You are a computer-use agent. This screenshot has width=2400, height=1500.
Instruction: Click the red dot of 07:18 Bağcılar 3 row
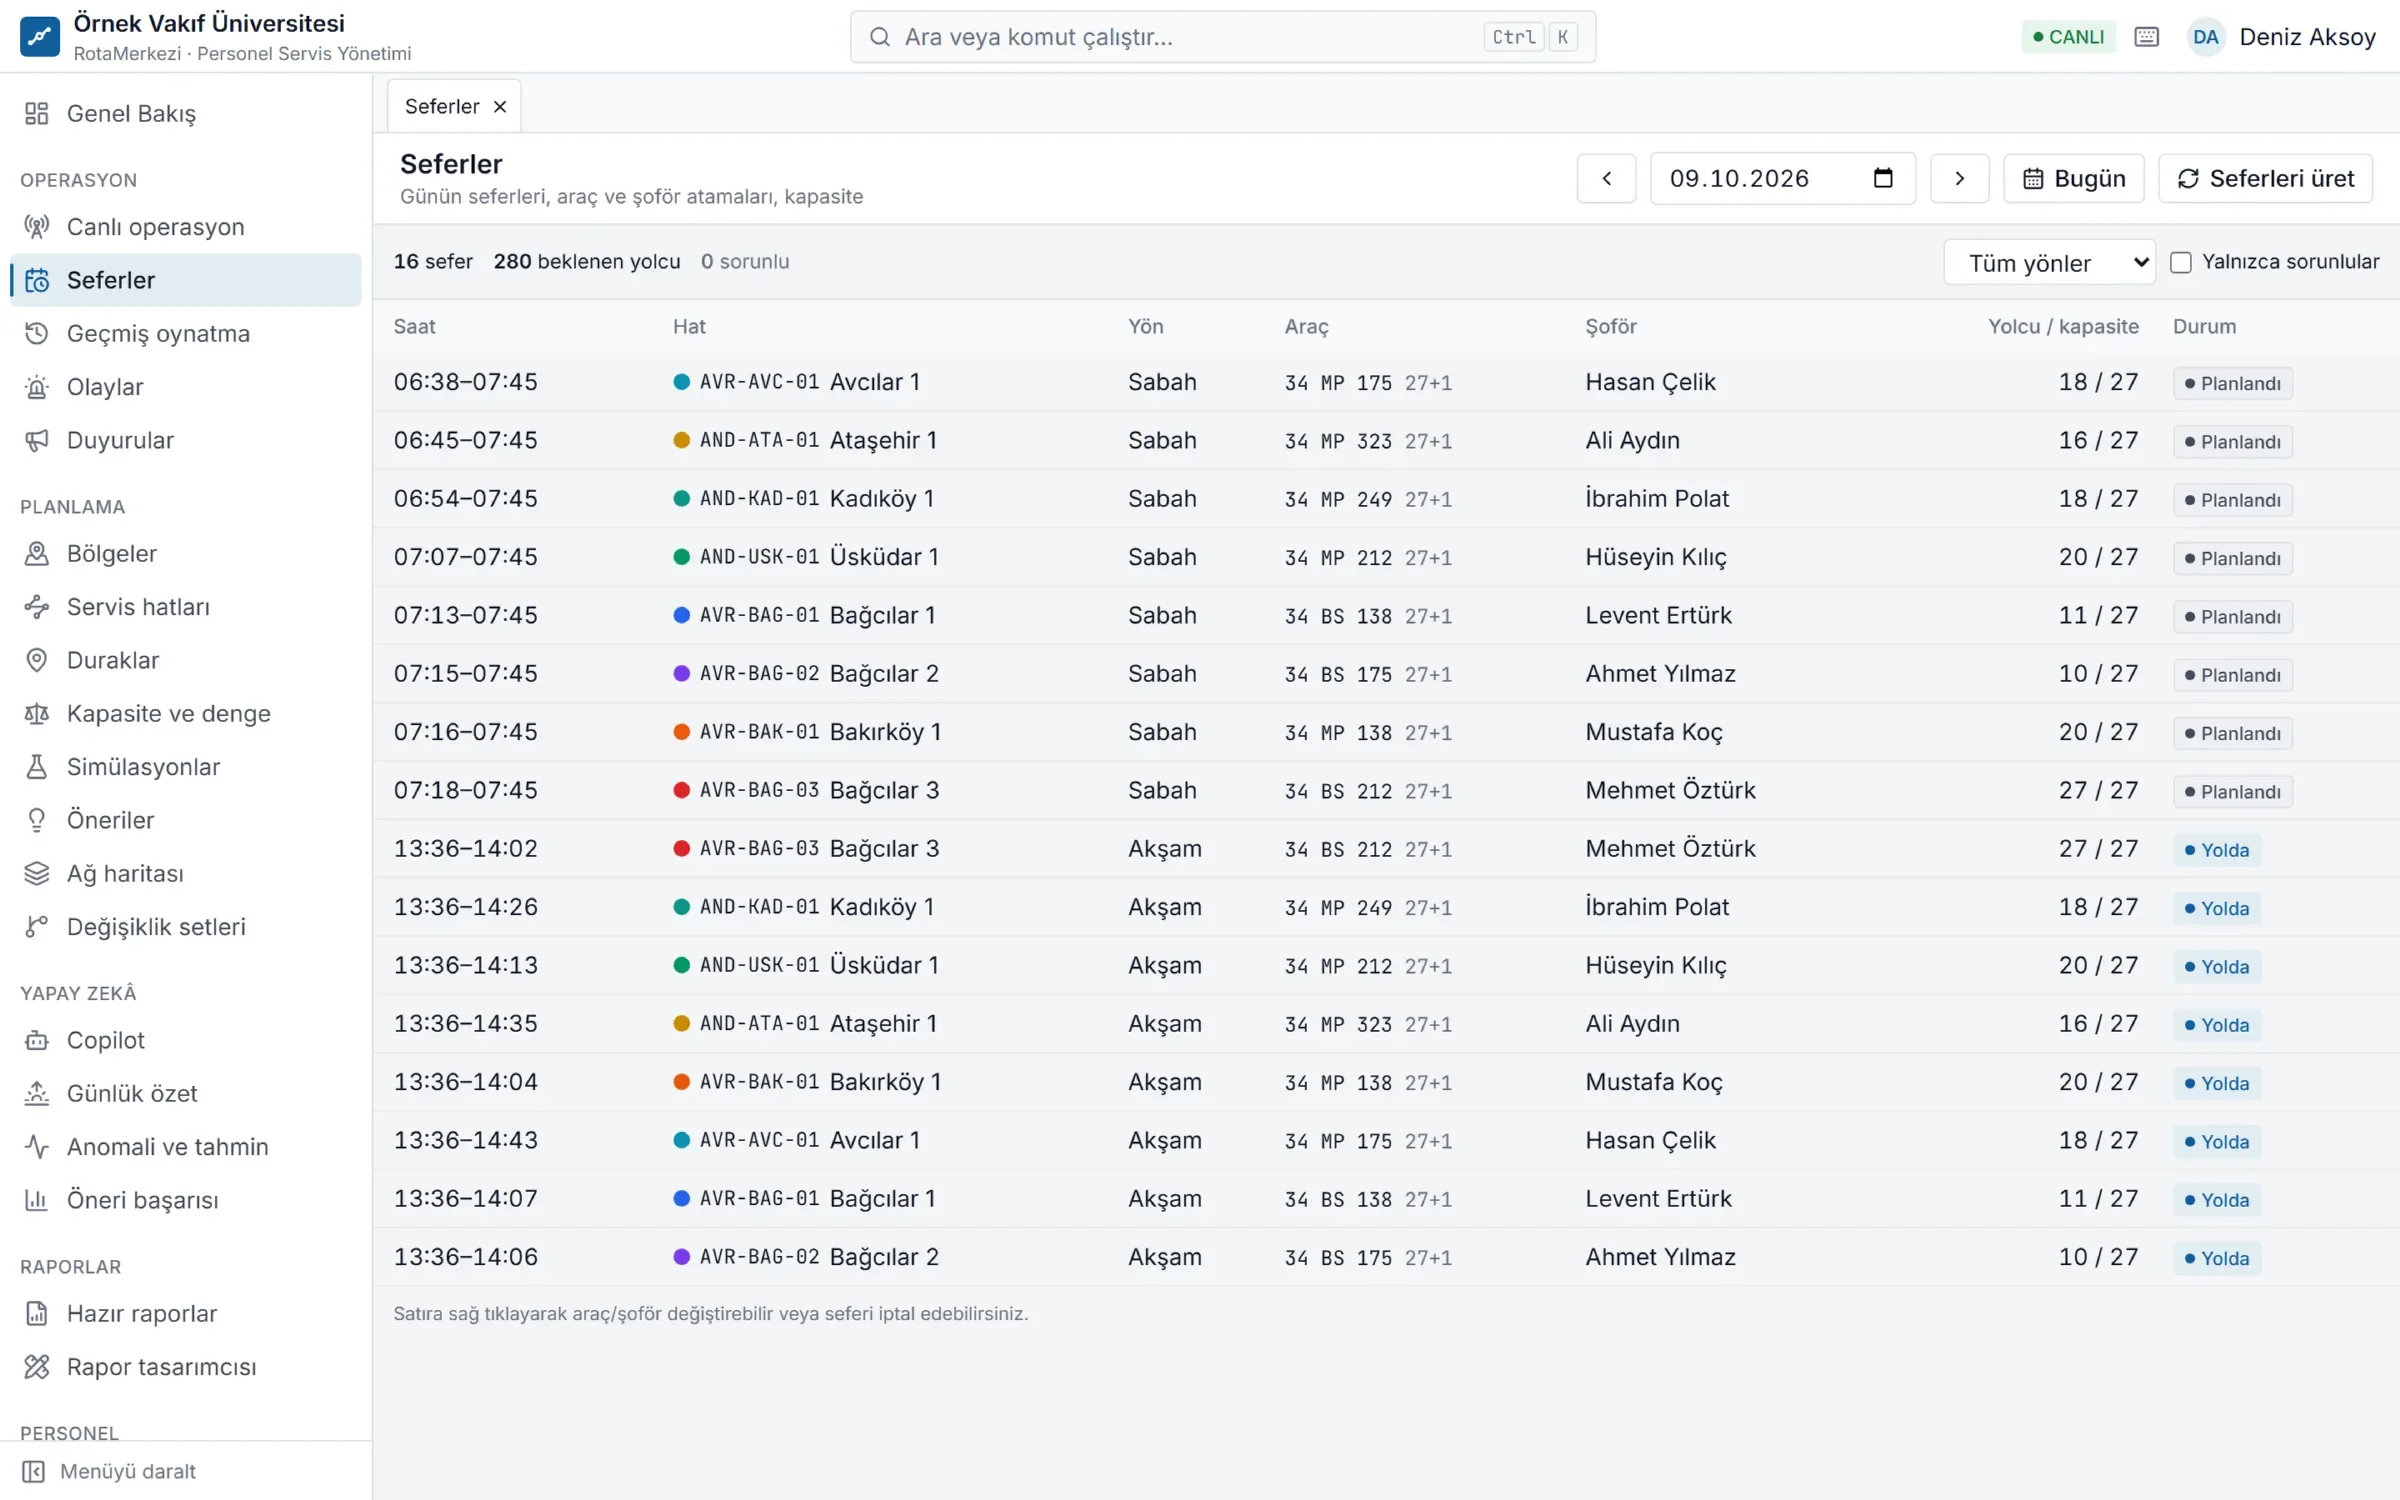pyautogui.click(x=681, y=790)
